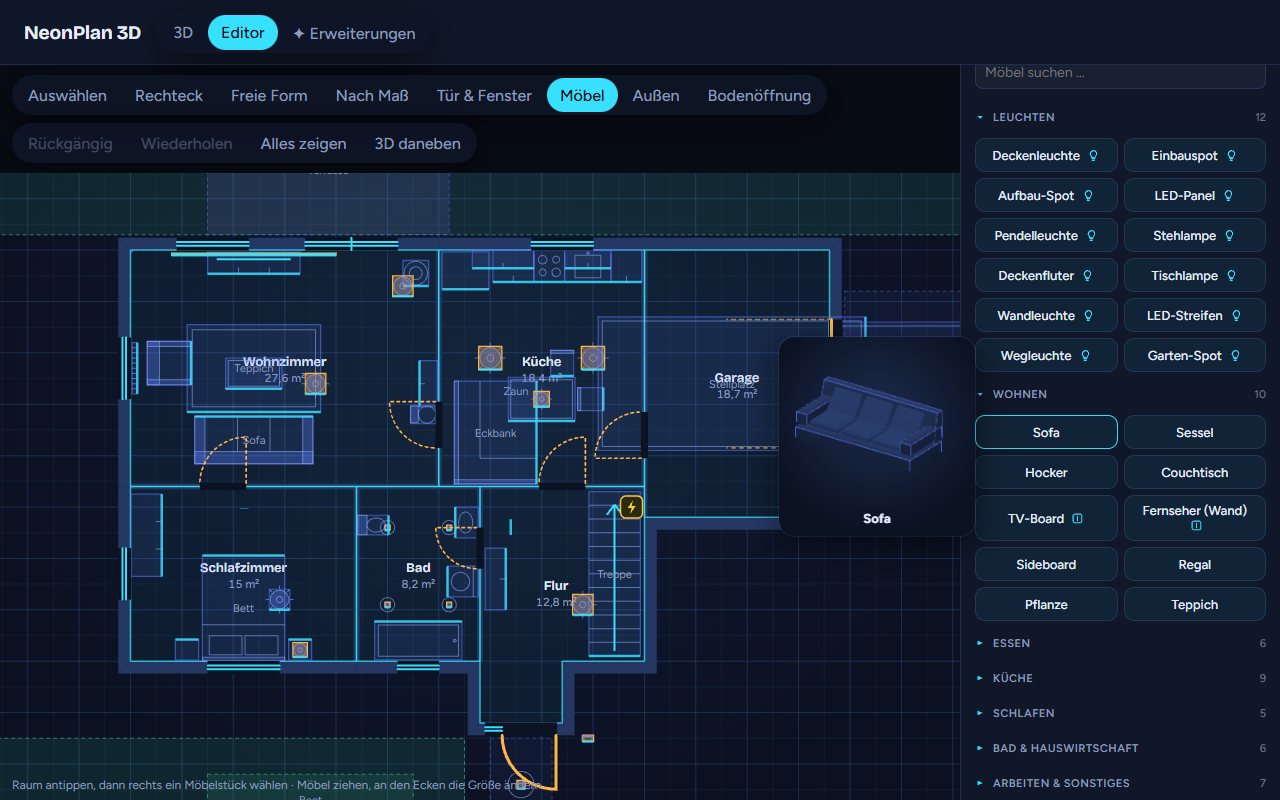Expand the Essen category
This screenshot has width=1280, height=800.
click(1121, 643)
